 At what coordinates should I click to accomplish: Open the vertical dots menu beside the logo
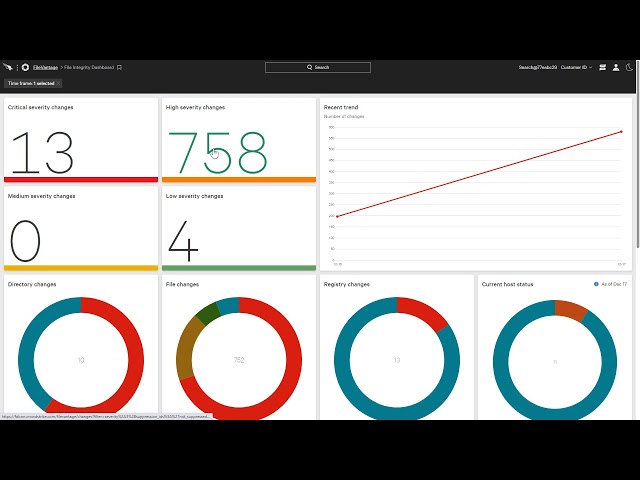coord(17,67)
